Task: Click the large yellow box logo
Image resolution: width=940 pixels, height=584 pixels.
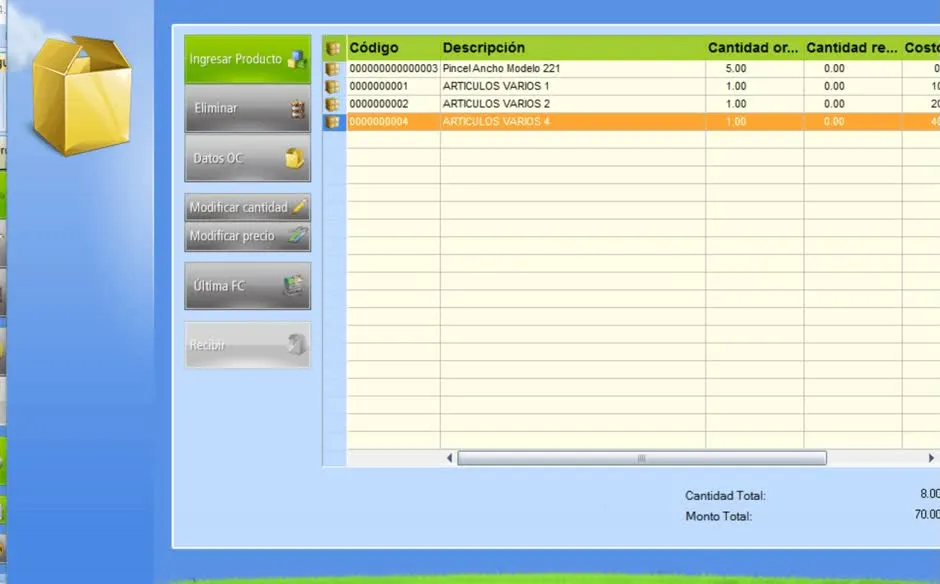Action: (x=81, y=95)
